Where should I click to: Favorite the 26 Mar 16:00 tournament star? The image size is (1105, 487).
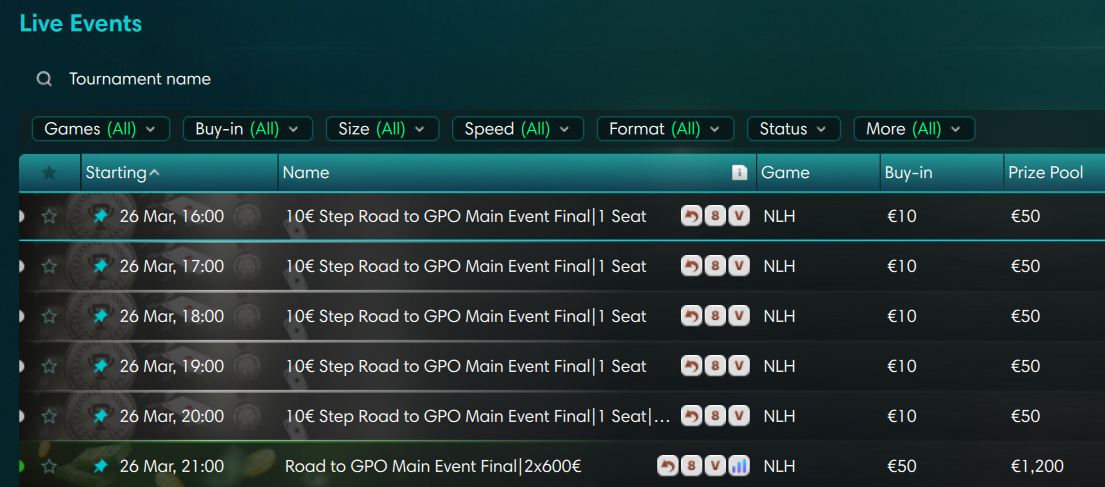(x=49, y=216)
